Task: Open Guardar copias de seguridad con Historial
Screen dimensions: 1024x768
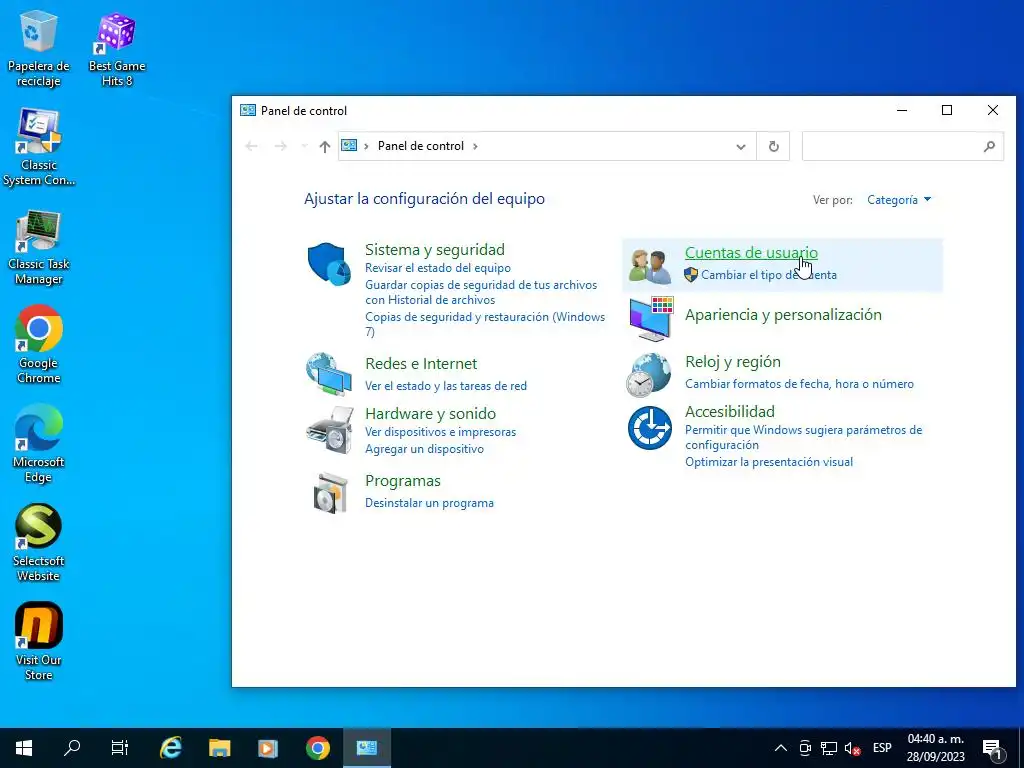Action: coord(481,293)
